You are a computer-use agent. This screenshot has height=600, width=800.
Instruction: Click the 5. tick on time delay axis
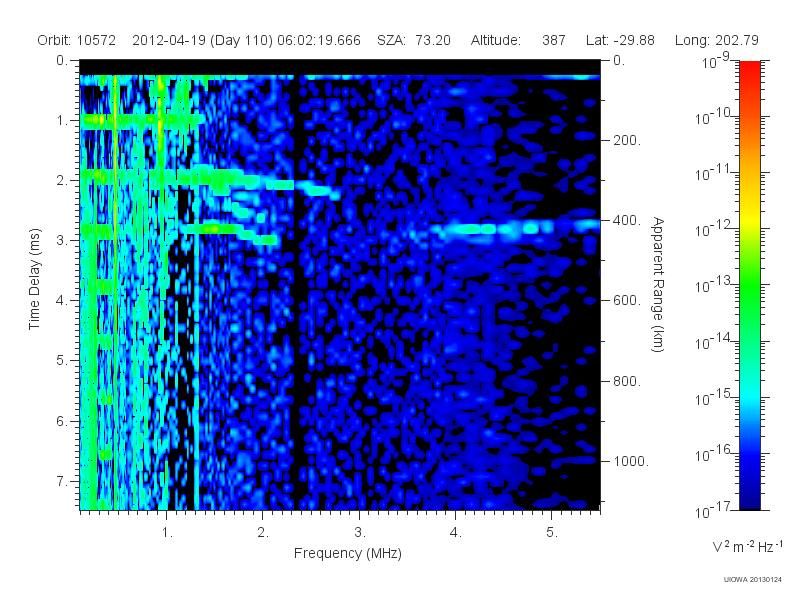coord(61,361)
